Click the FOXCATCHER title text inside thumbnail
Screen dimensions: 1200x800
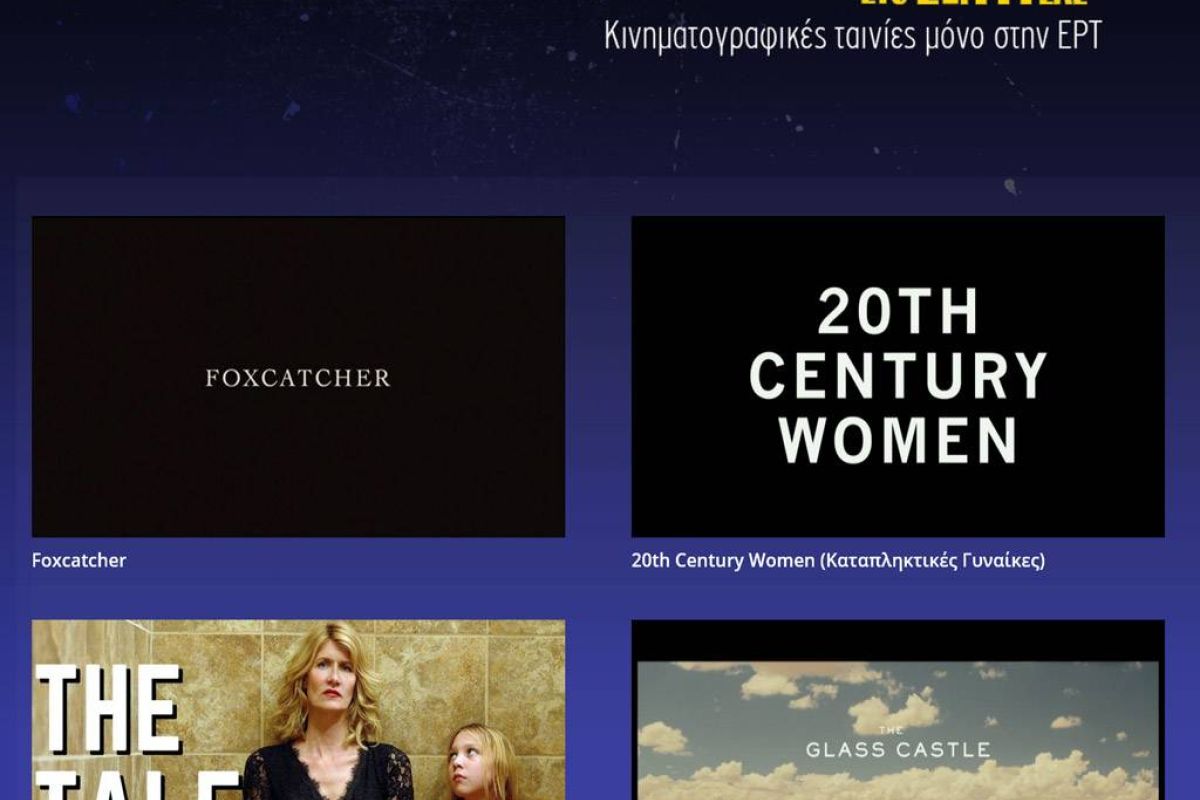(x=298, y=378)
